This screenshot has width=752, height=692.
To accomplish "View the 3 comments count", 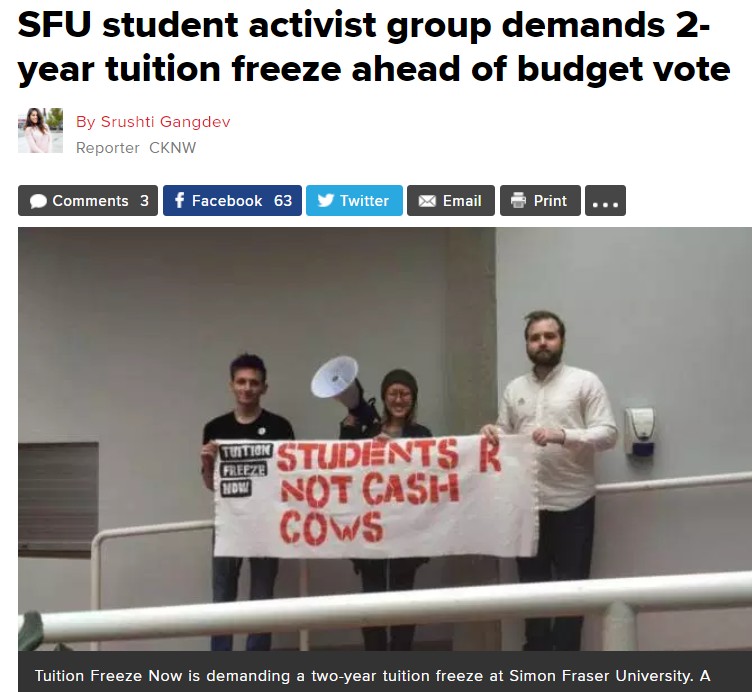I will (x=144, y=200).
